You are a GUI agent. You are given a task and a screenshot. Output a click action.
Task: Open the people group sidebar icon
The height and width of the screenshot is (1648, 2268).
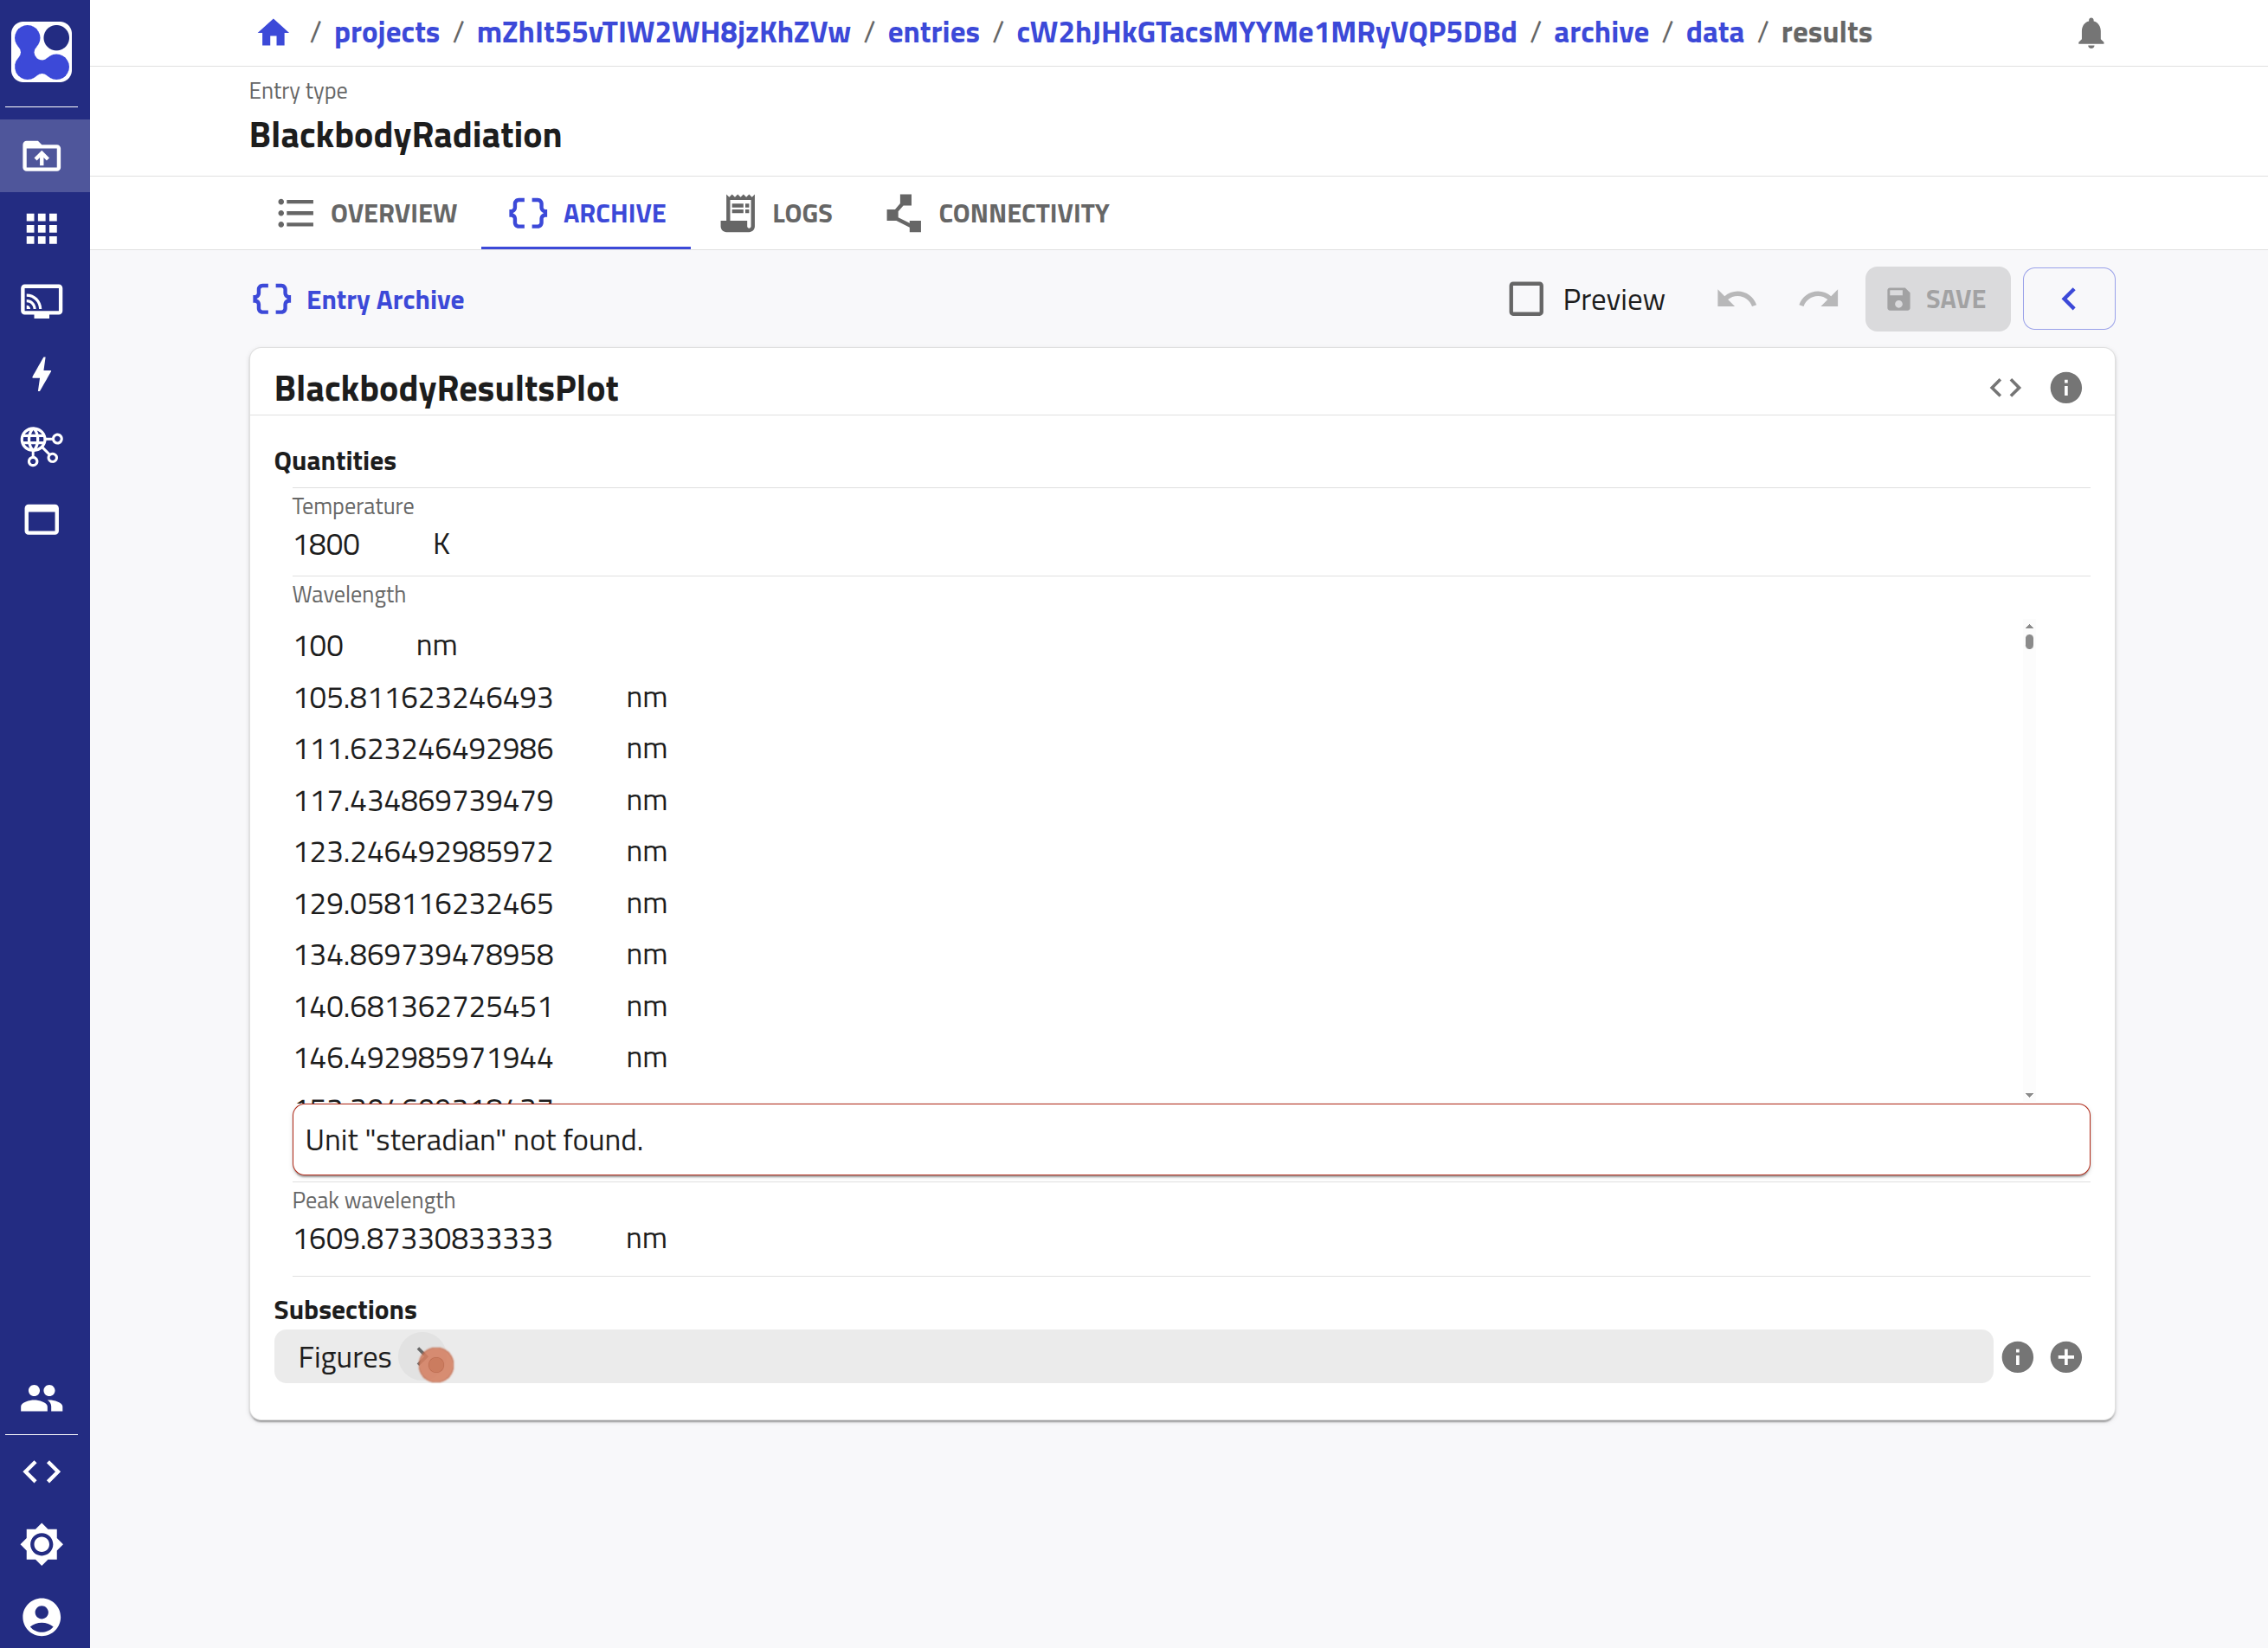pos(42,1397)
